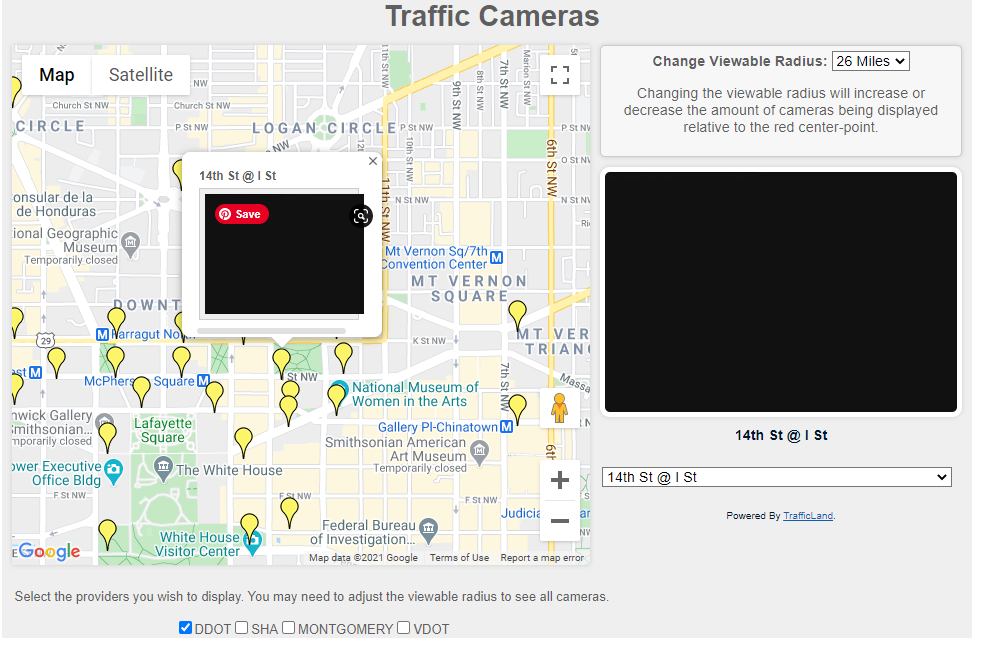Click the Street View pegman icon
This screenshot has height=664, width=997.
point(560,408)
